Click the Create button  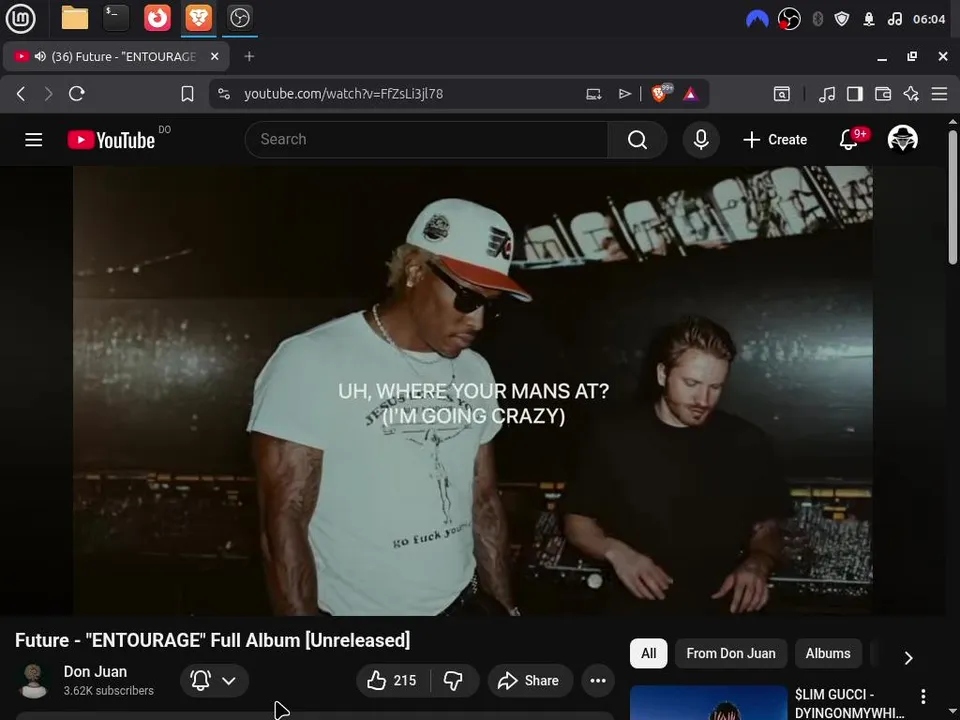[775, 140]
